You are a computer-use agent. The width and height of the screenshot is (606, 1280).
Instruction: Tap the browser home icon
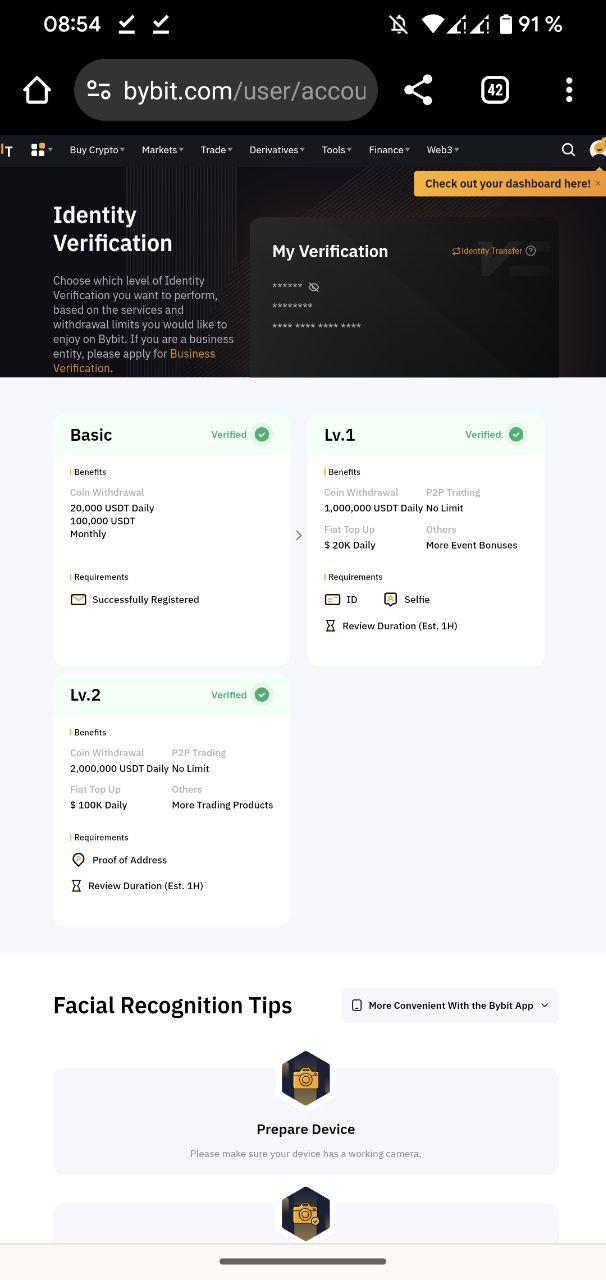(37, 90)
